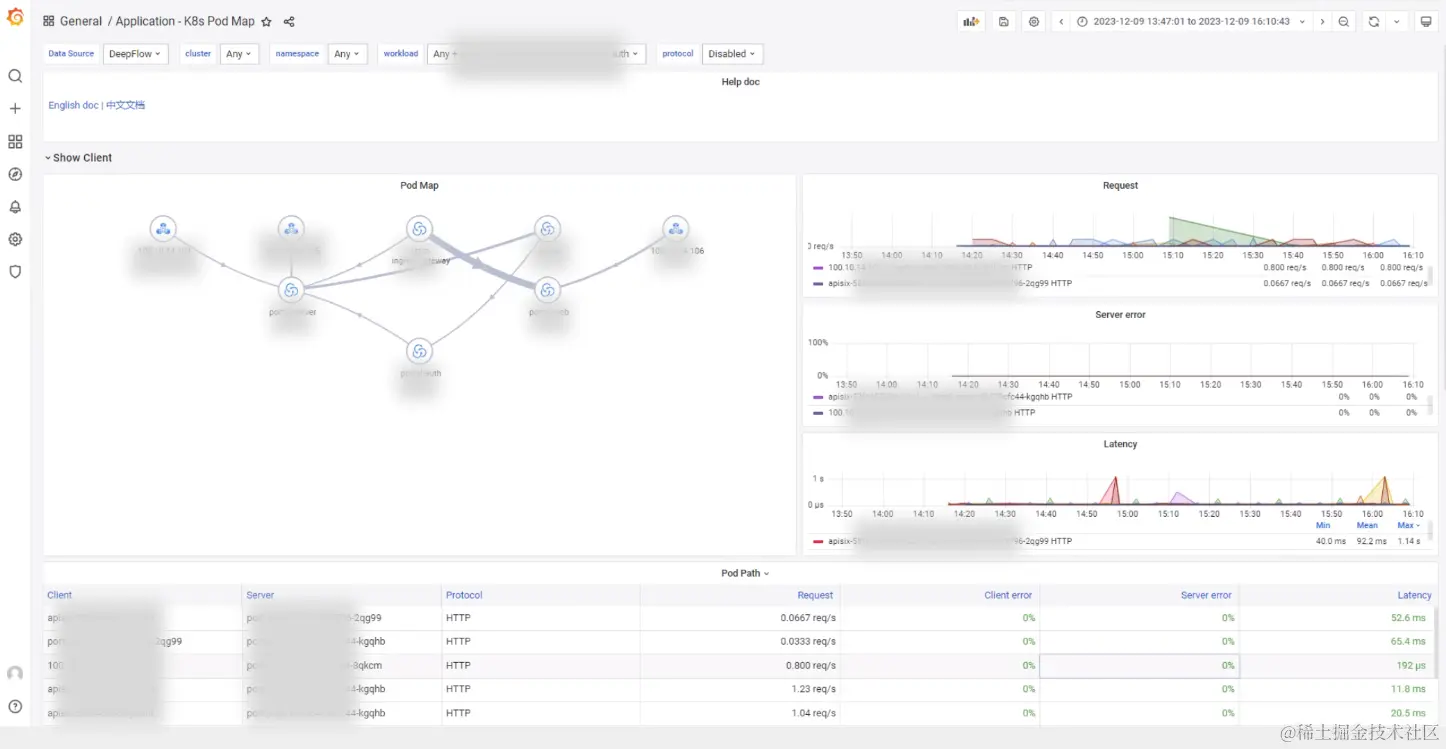Open the English doc link

click(73, 105)
